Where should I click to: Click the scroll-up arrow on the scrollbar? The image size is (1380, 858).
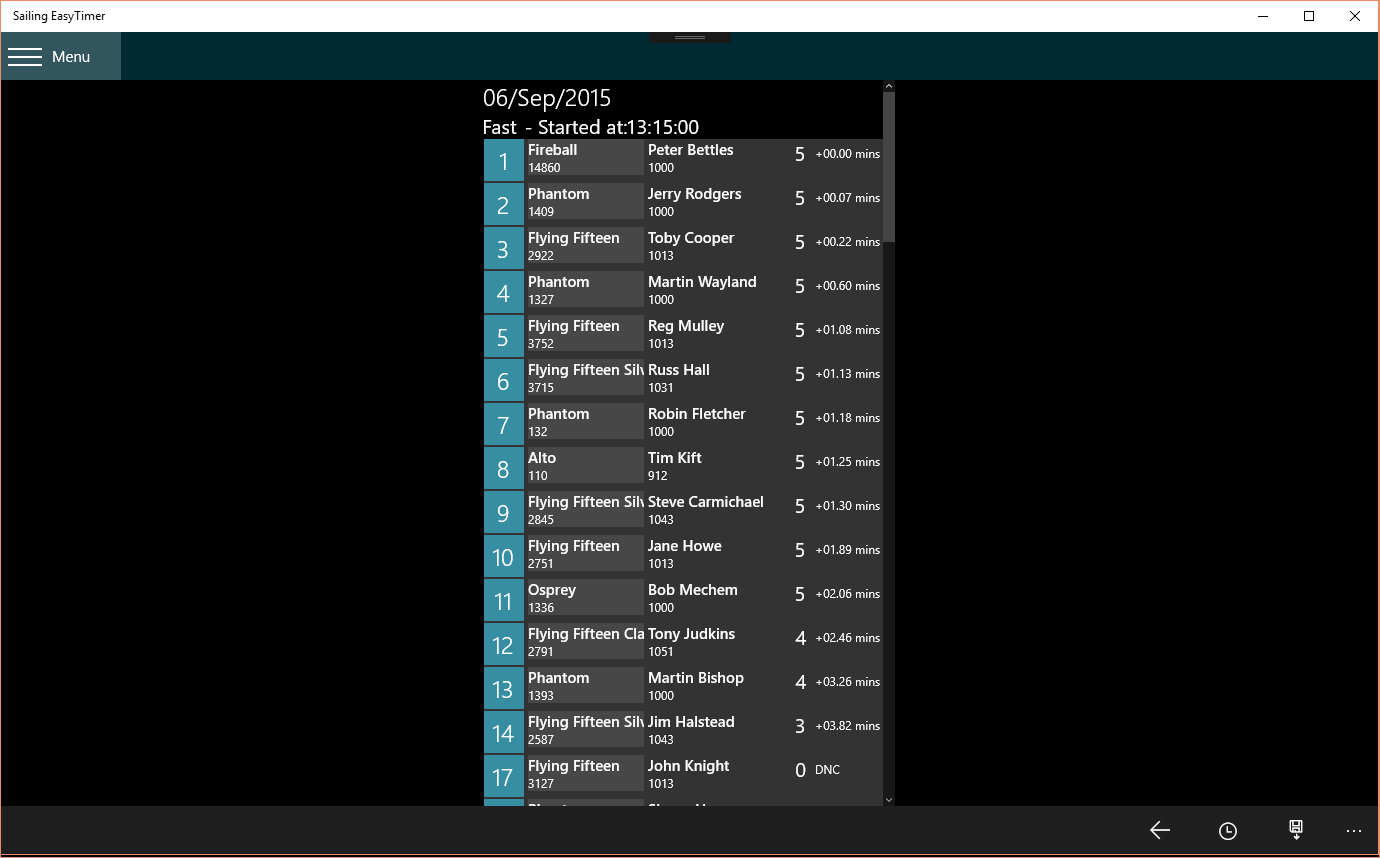(888, 85)
